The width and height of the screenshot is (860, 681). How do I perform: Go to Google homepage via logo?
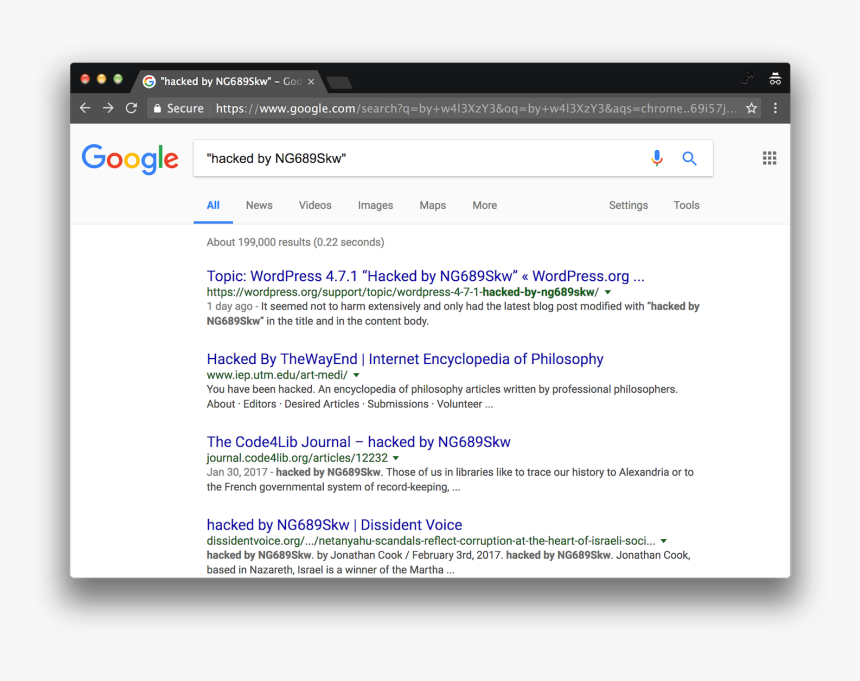click(x=130, y=159)
